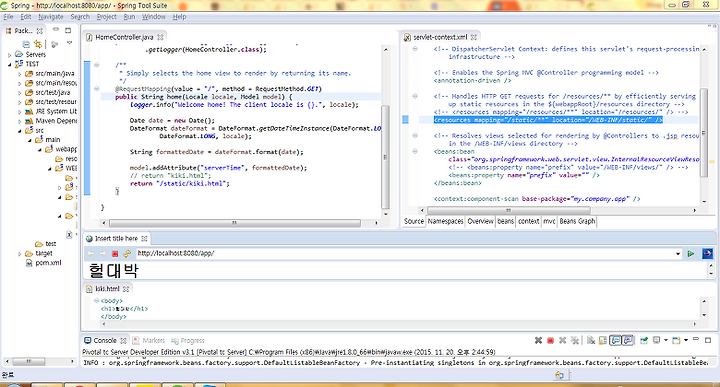Go back in internal browser
Viewport: 720px width, 387px height.
[90, 253]
